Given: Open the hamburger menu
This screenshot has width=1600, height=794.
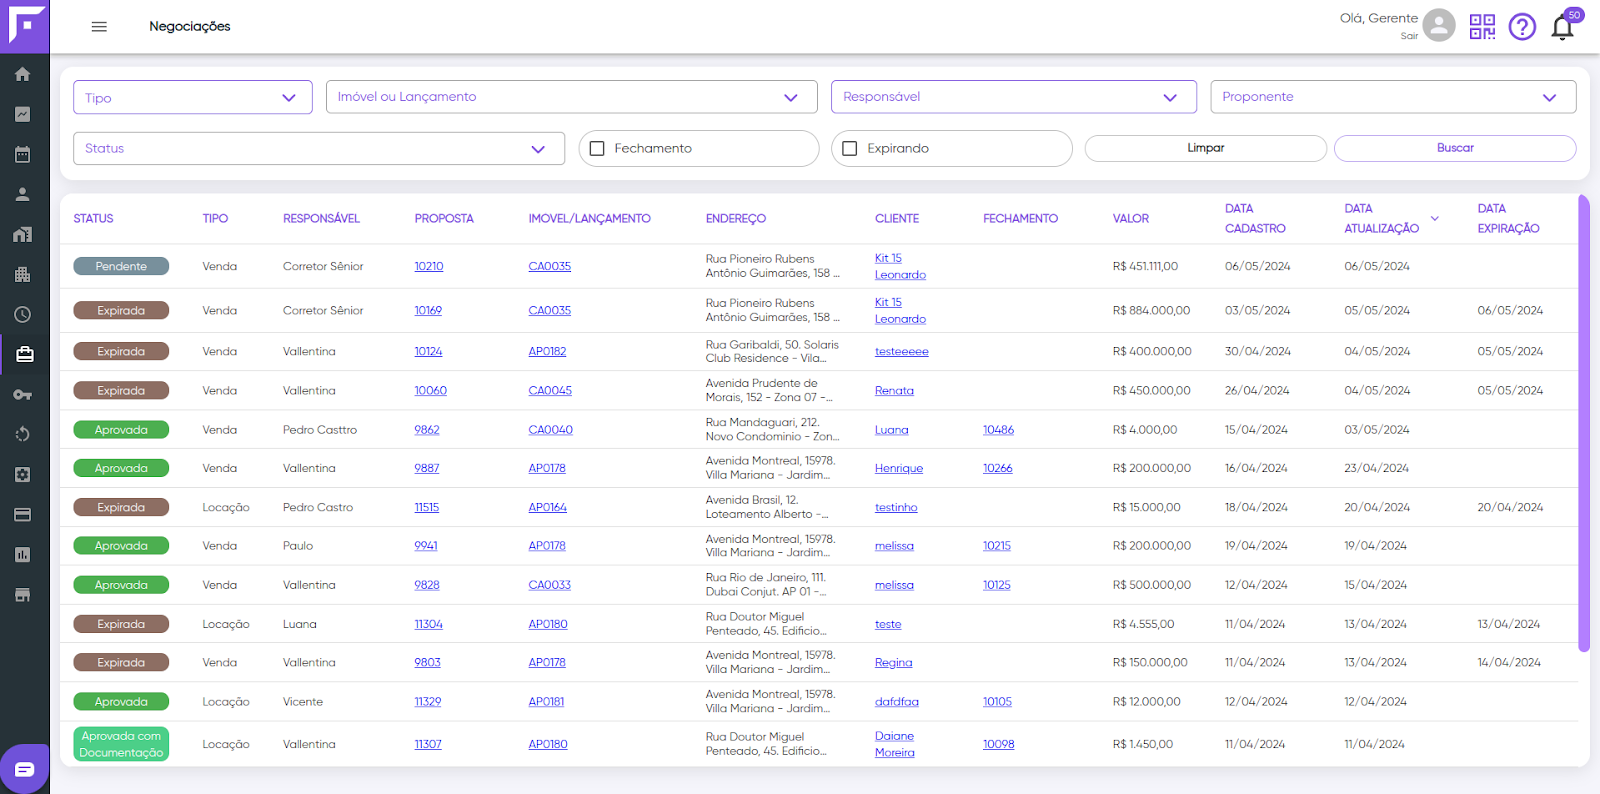Looking at the screenshot, I should point(99,27).
